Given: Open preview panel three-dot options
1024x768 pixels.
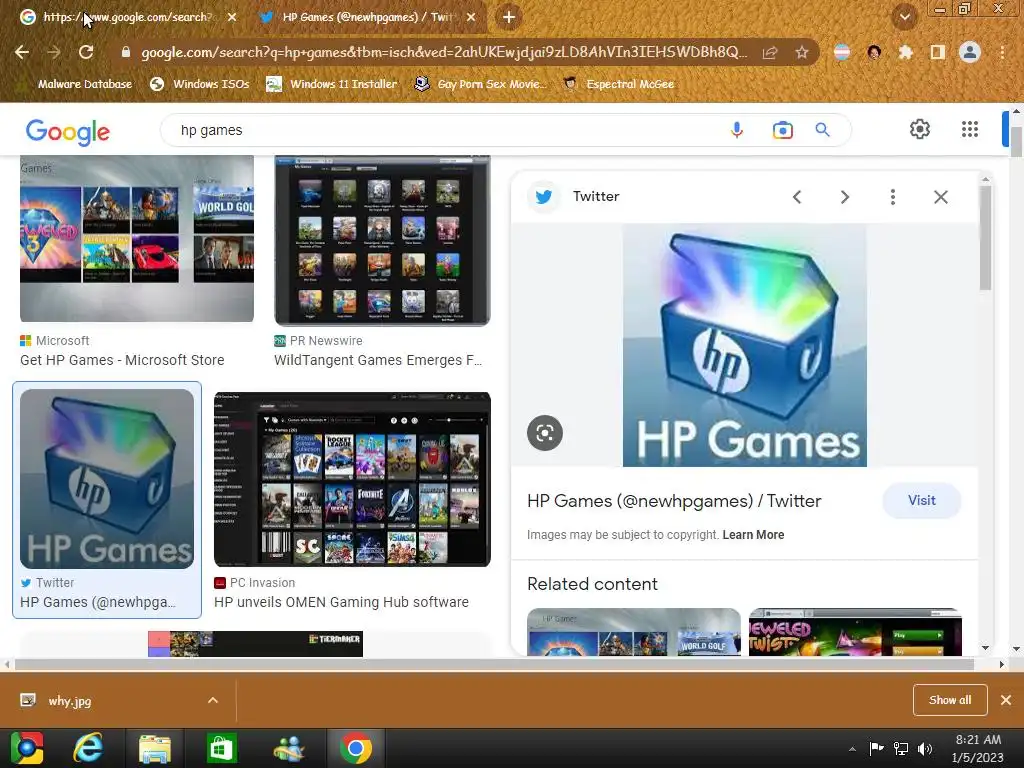Looking at the screenshot, I should coord(893,197).
